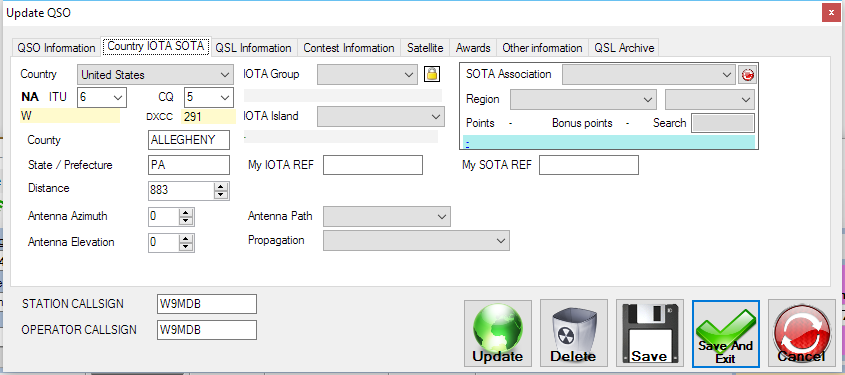The image size is (845, 375).
Task: Open the QSL Information tab
Action: (x=253, y=48)
